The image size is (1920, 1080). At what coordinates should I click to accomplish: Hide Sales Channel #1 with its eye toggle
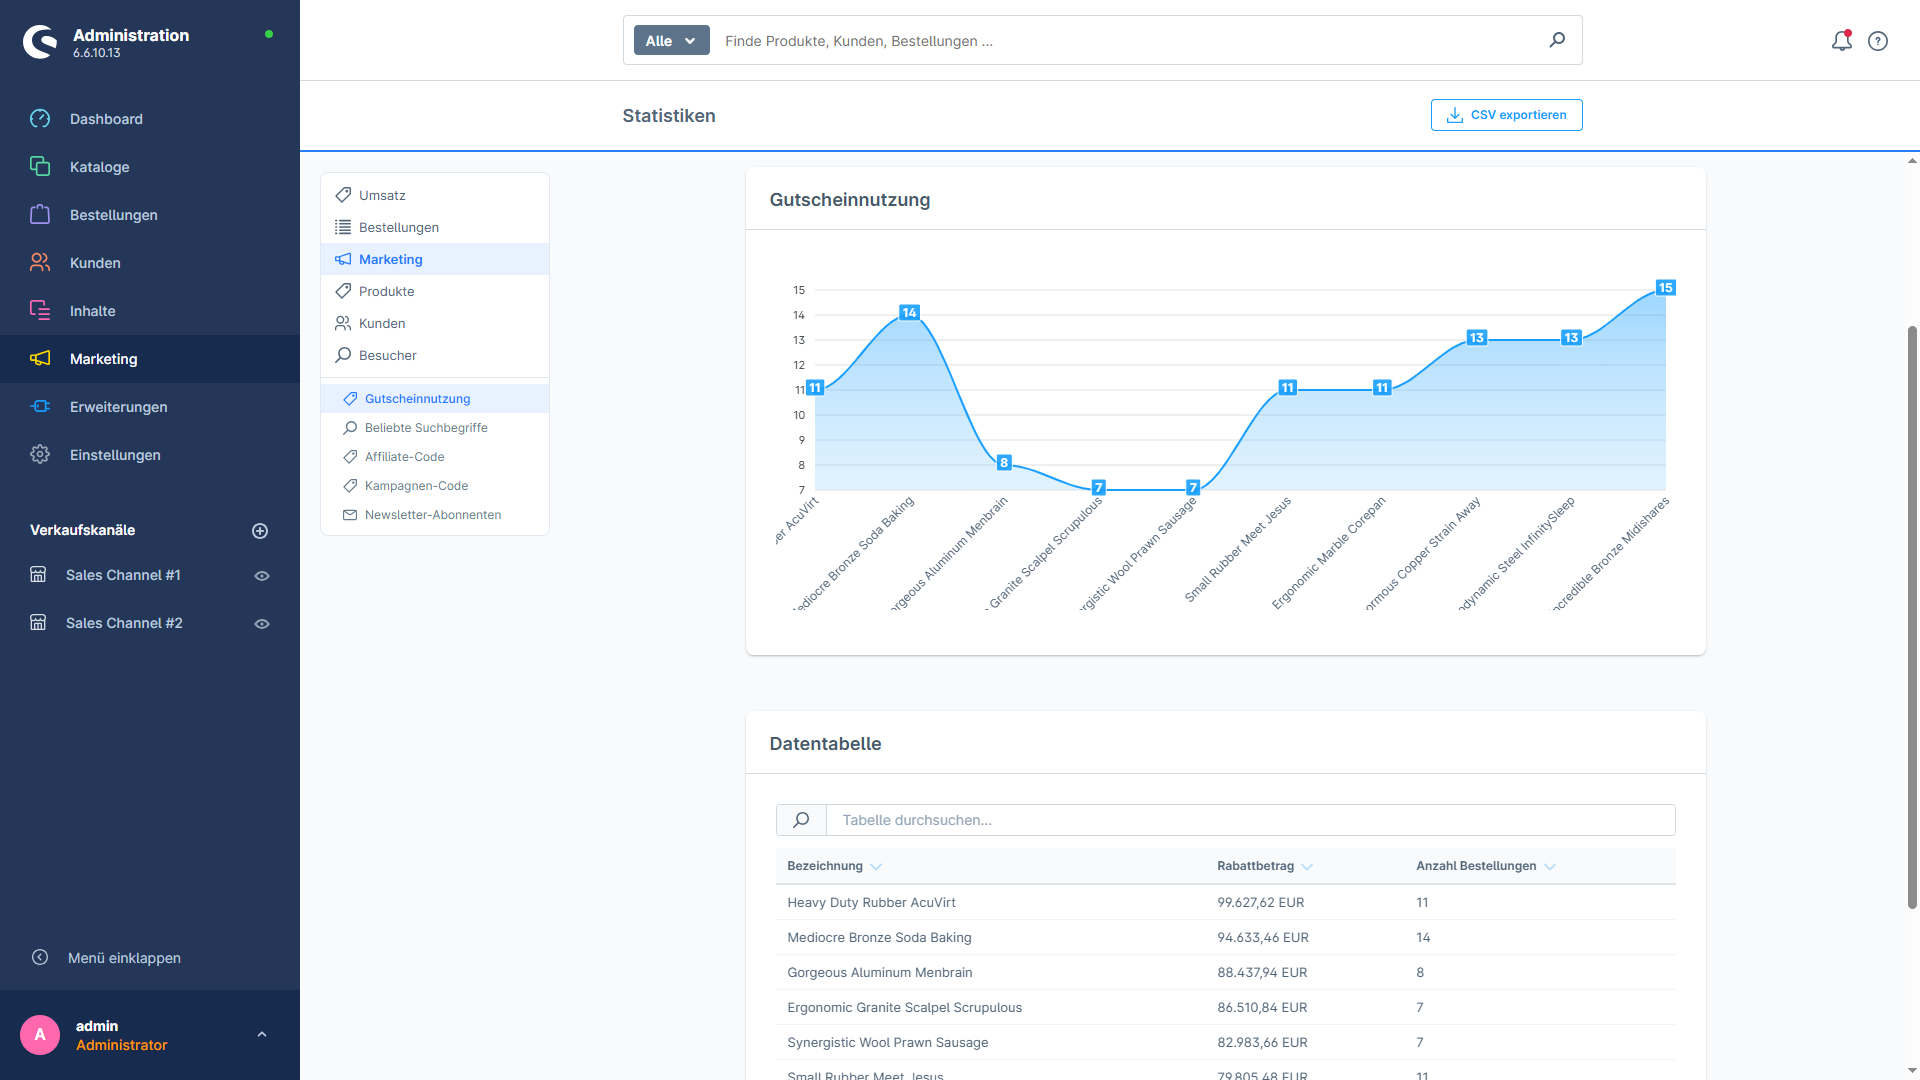coord(261,575)
